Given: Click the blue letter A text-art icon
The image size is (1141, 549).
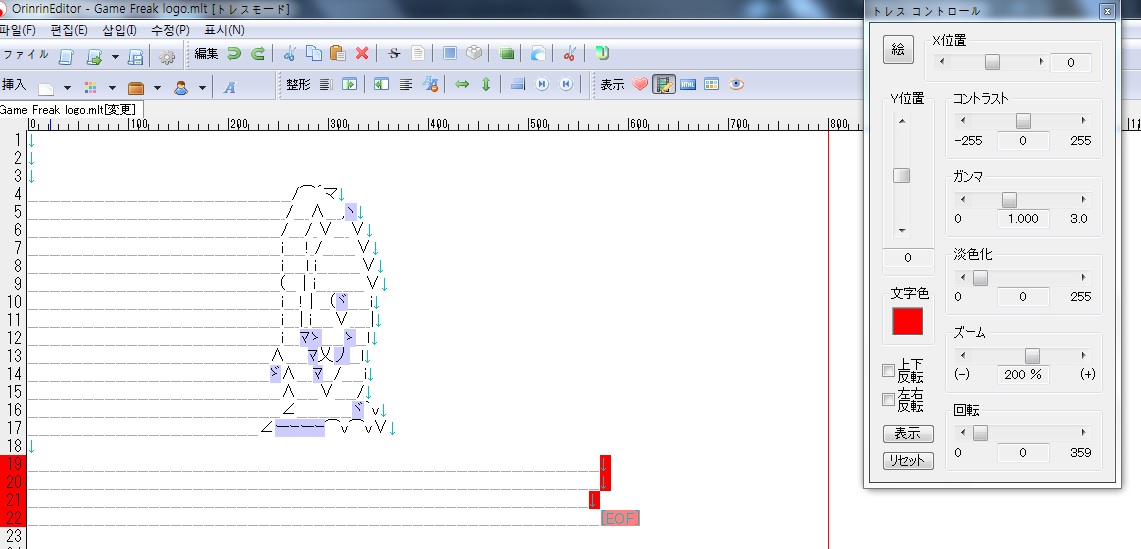Looking at the screenshot, I should pos(229,87).
